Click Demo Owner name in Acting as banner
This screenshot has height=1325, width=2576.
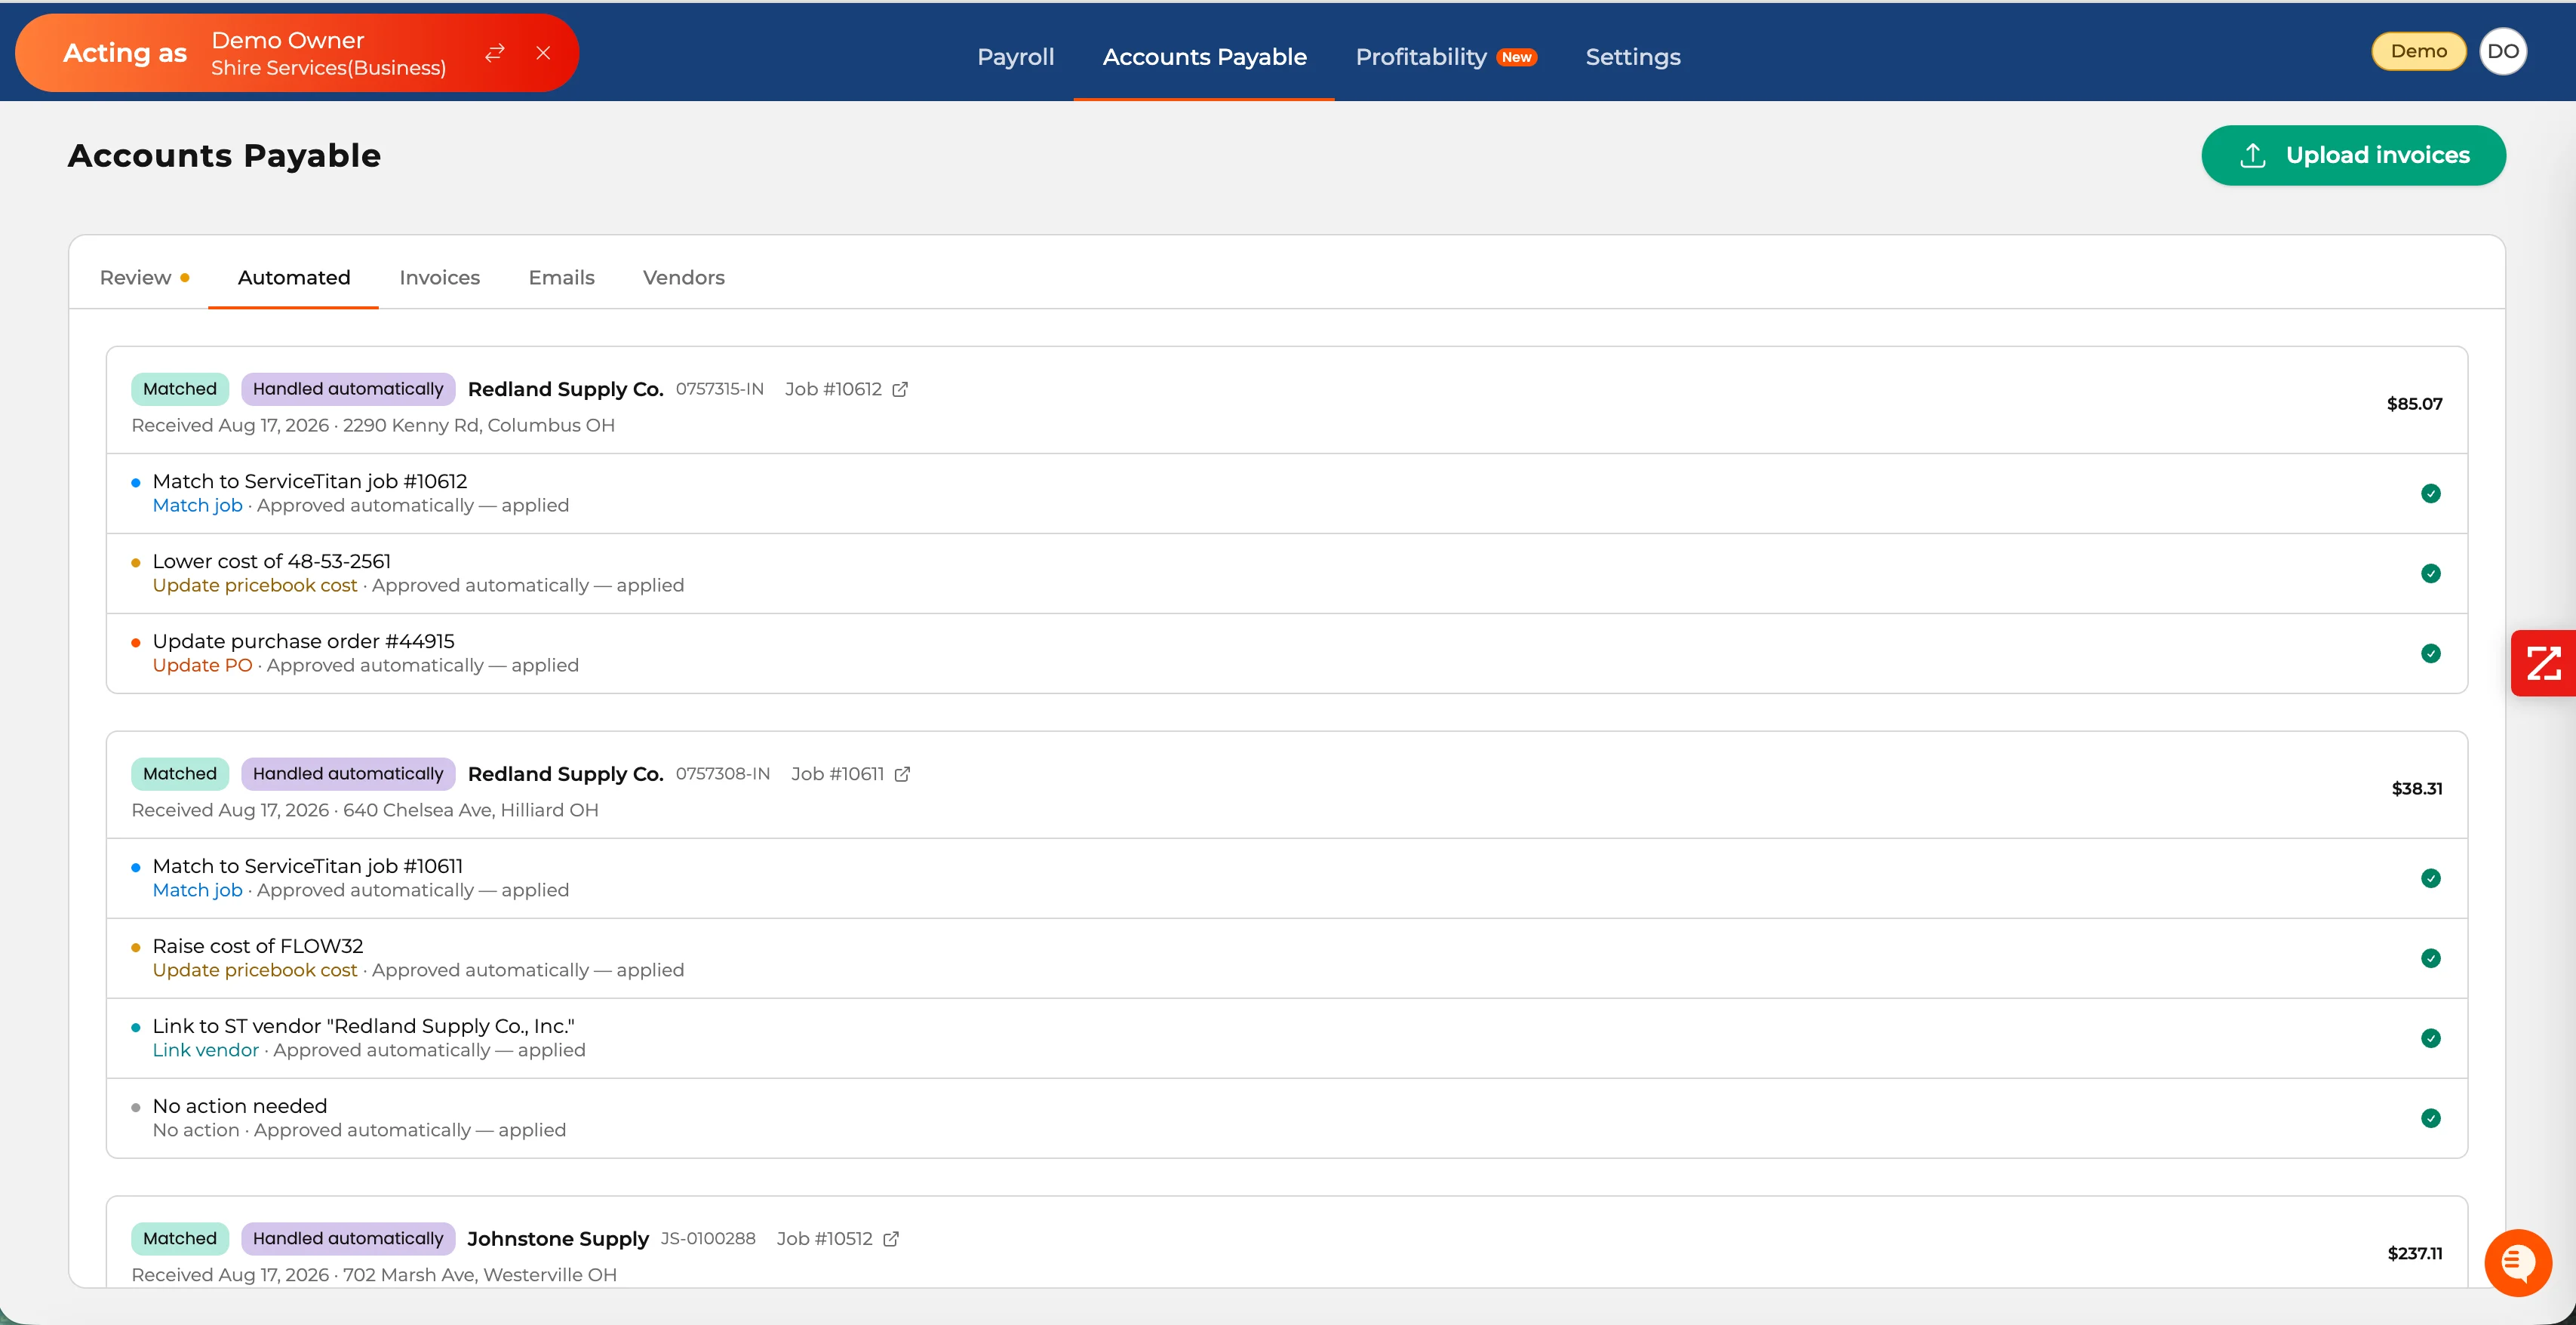[287, 40]
